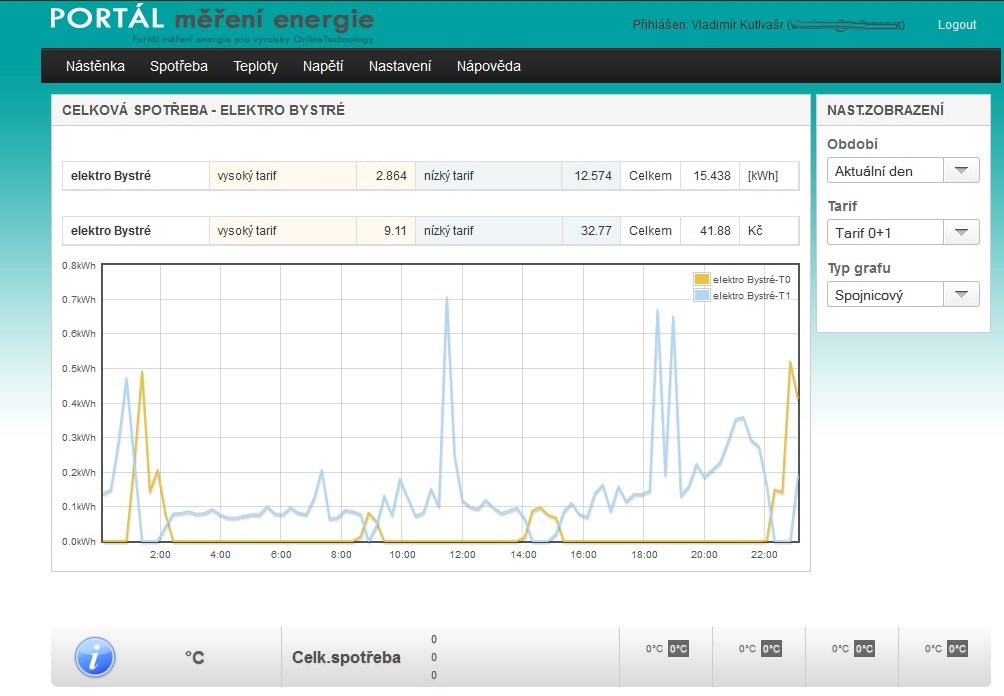Open the Napětí menu
1004x696 pixels.
coord(323,67)
